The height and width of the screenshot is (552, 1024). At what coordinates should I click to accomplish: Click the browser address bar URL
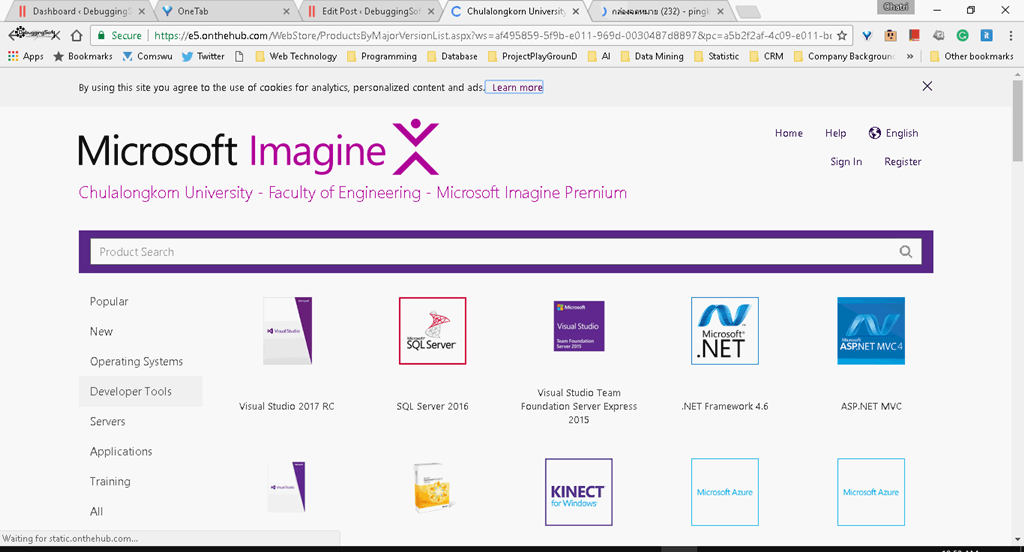click(x=492, y=35)
